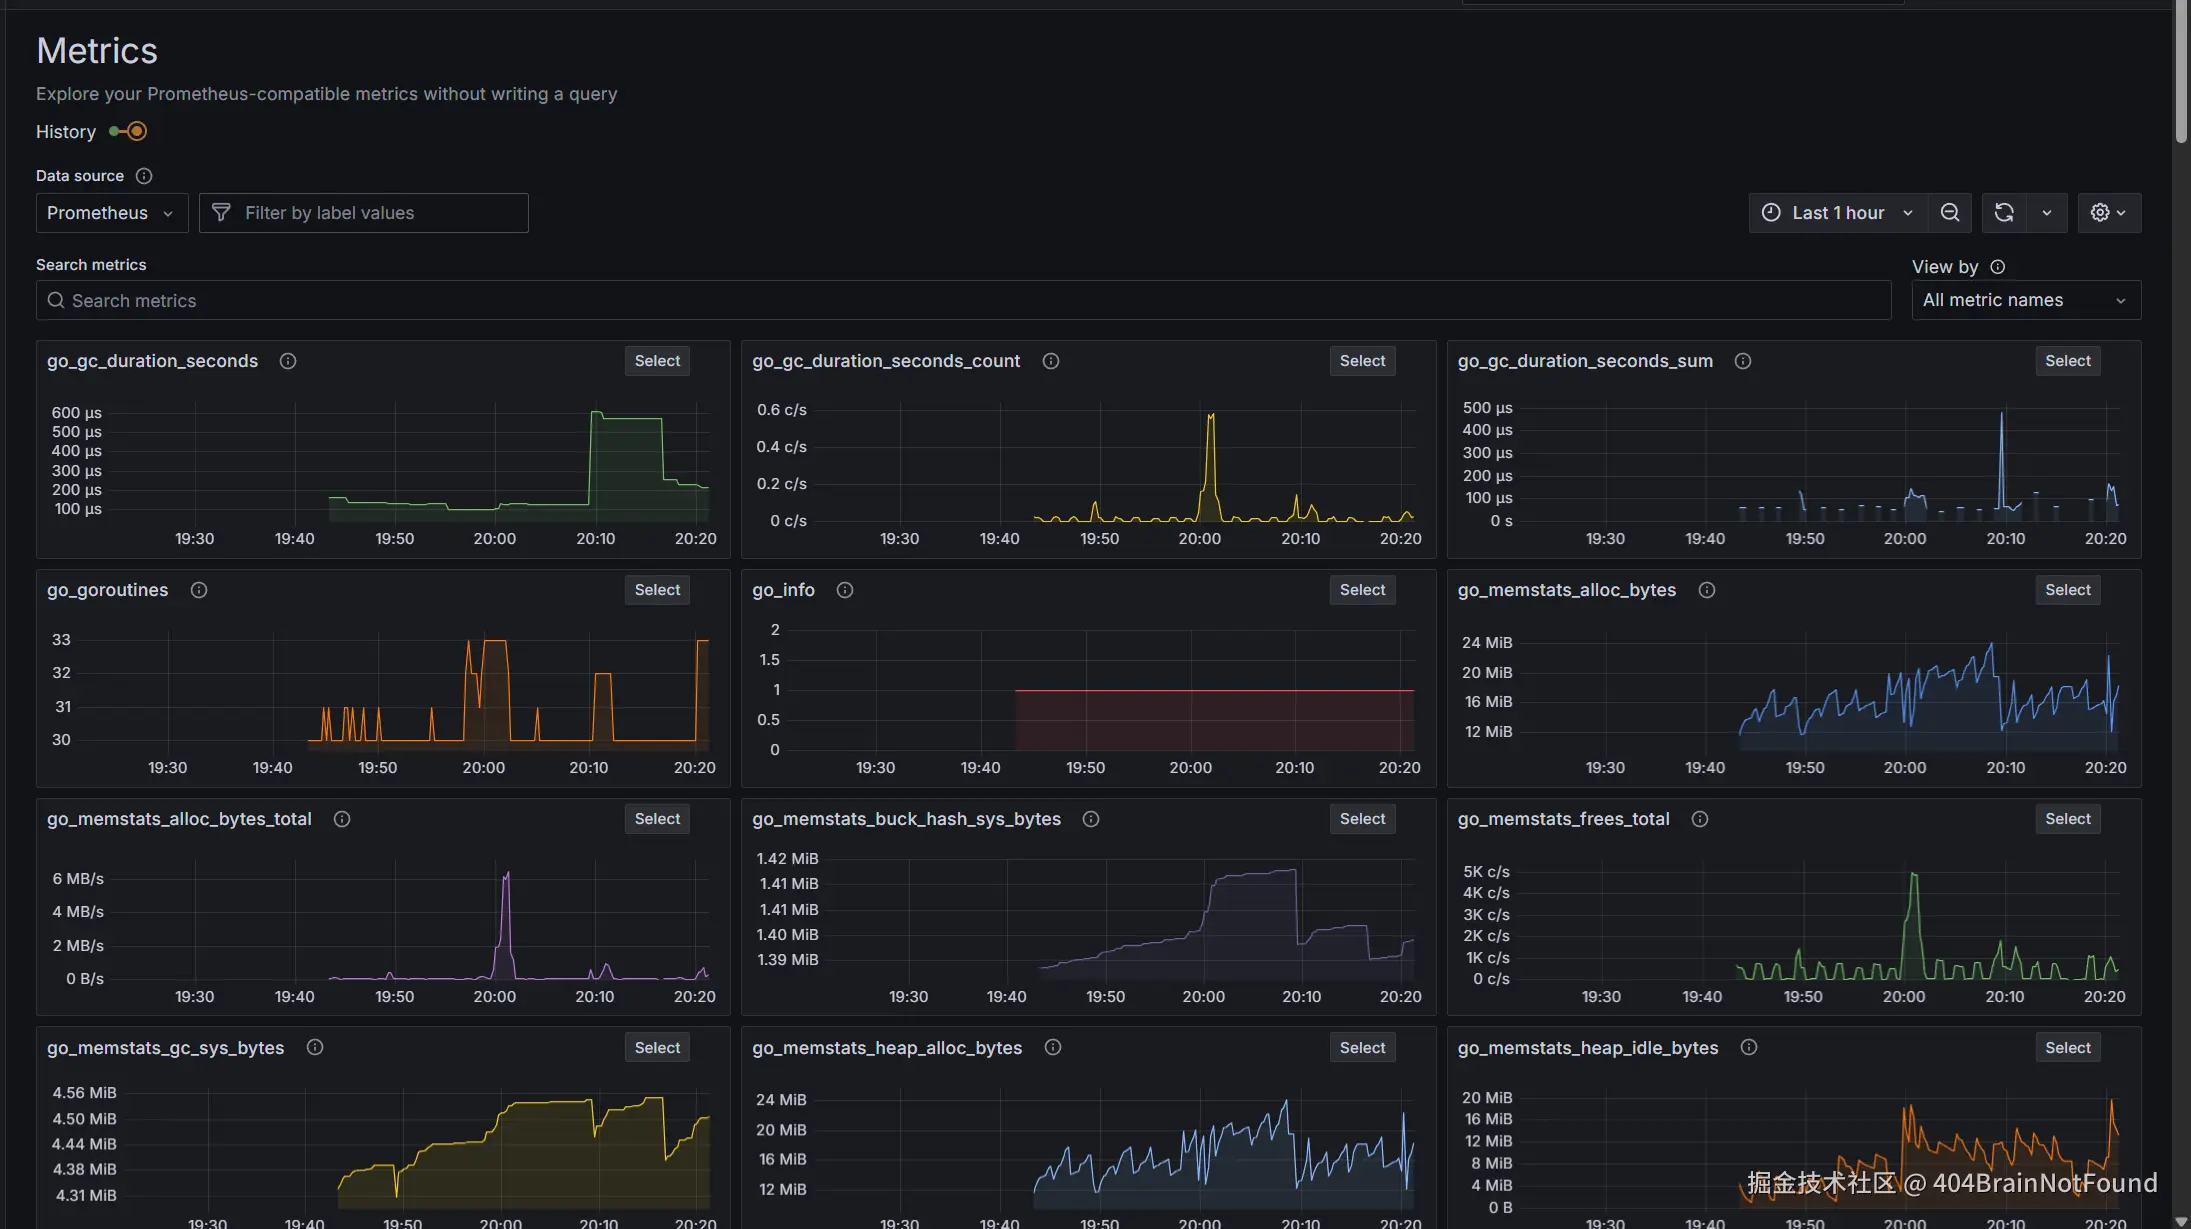Expand the Last 1 hour time picker
This screenshot has width=2191, height=1229.
point(1836,213)
